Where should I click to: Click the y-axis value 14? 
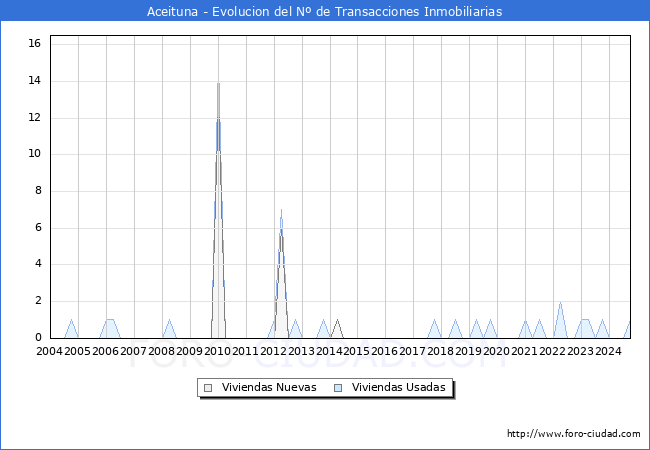(x=35, y=80)
